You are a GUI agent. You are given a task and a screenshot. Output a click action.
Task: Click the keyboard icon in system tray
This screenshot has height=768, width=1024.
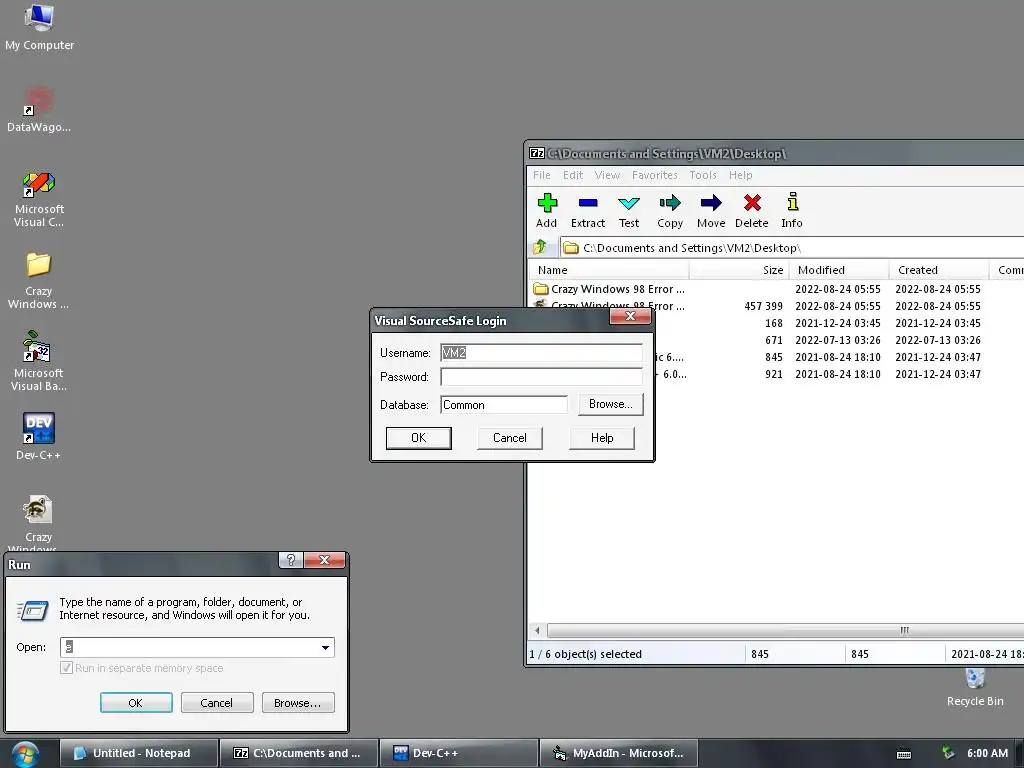click(x=904, y=754)
